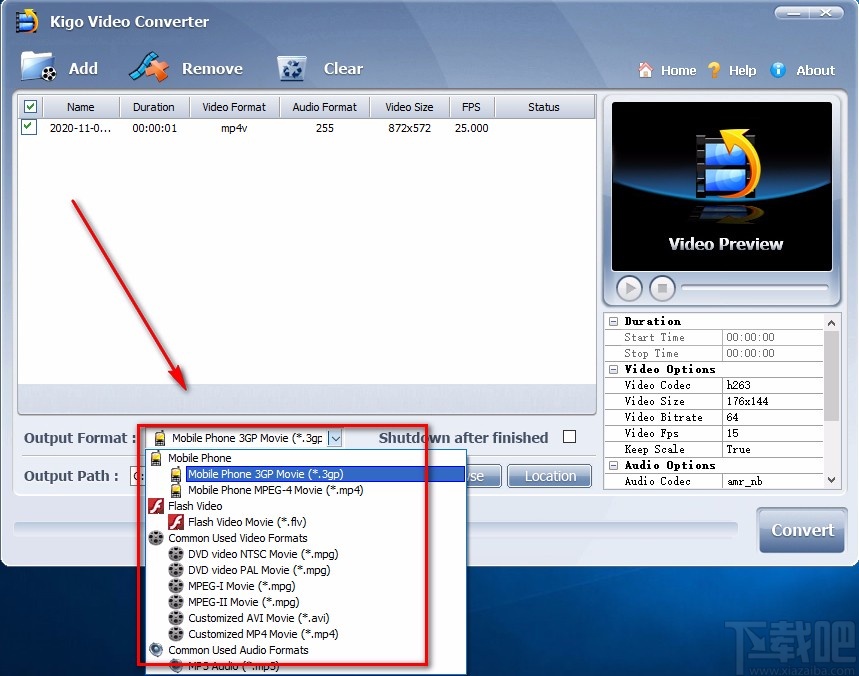
Task: Click the Flash Video category icon
Action: (x=156, y=506)
